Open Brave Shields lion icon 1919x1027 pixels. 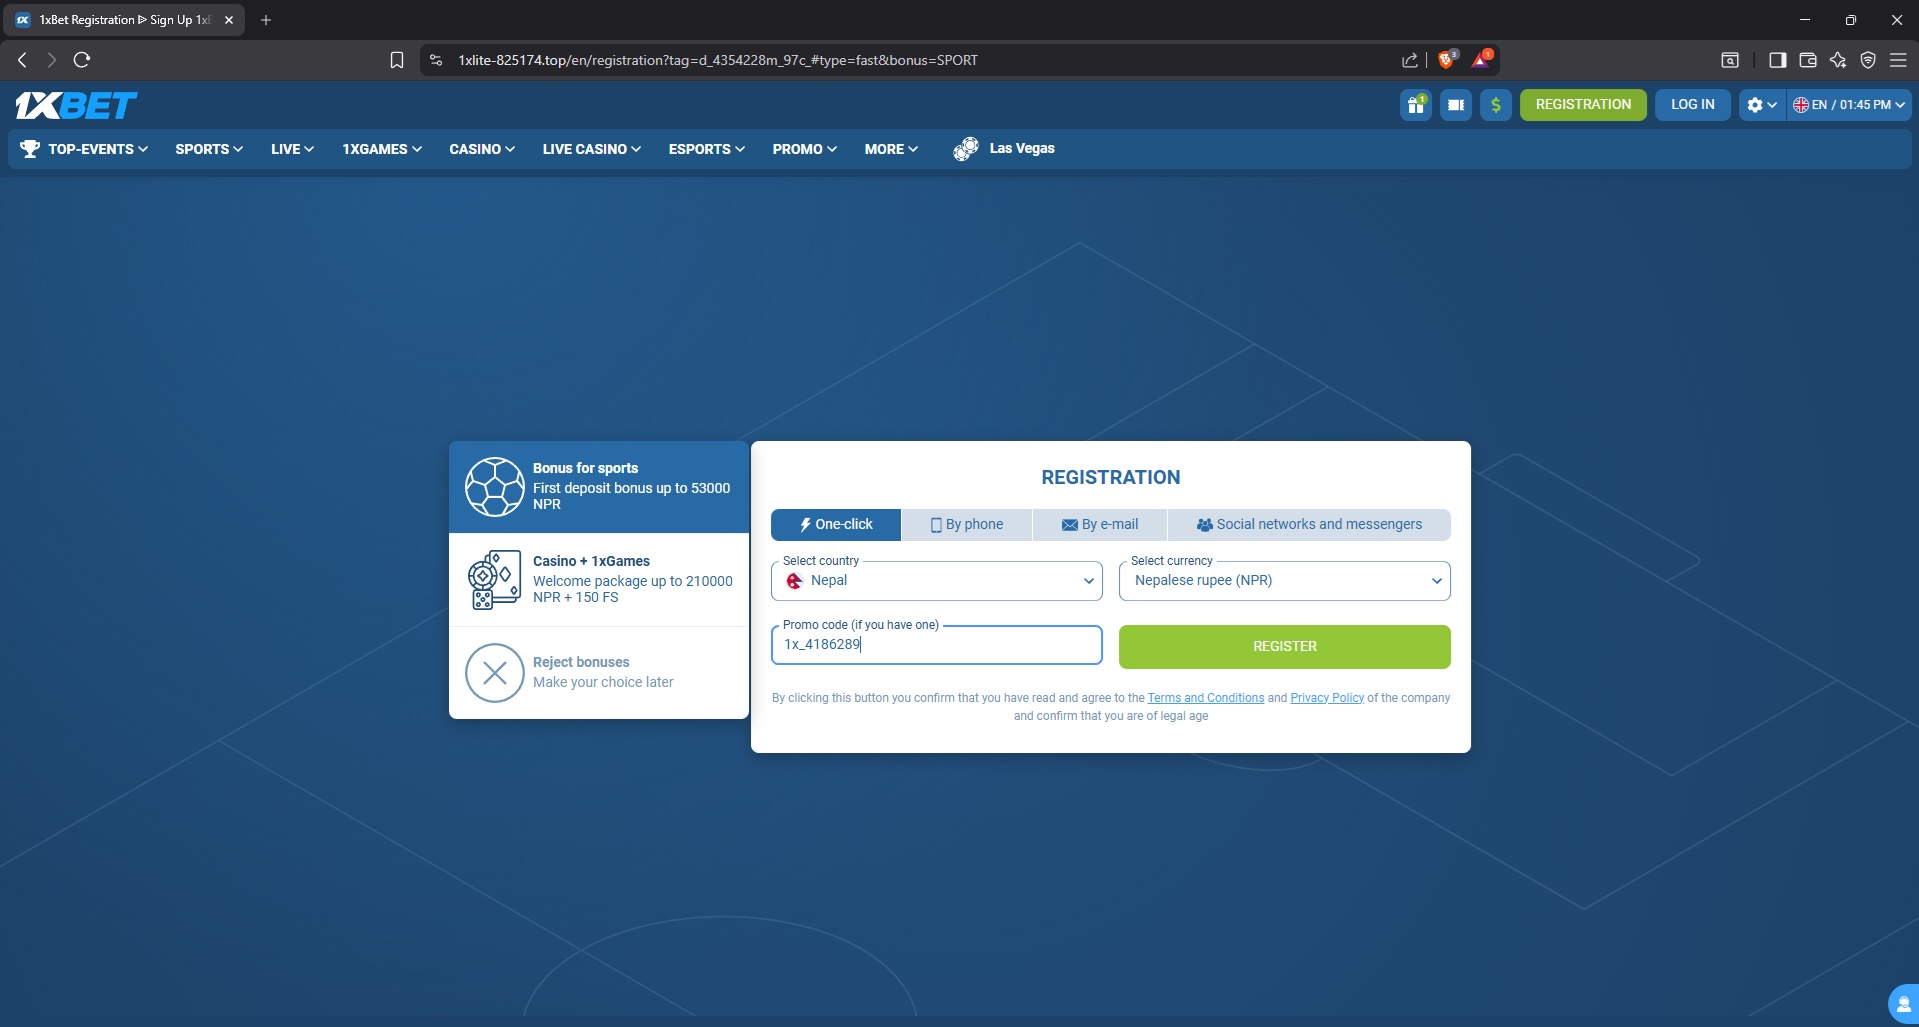(1446, 60)
